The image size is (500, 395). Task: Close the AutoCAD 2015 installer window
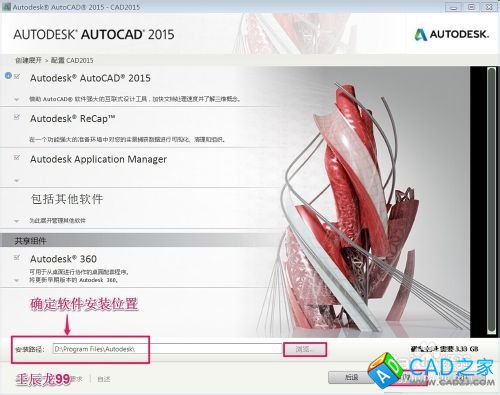point(490,7)
